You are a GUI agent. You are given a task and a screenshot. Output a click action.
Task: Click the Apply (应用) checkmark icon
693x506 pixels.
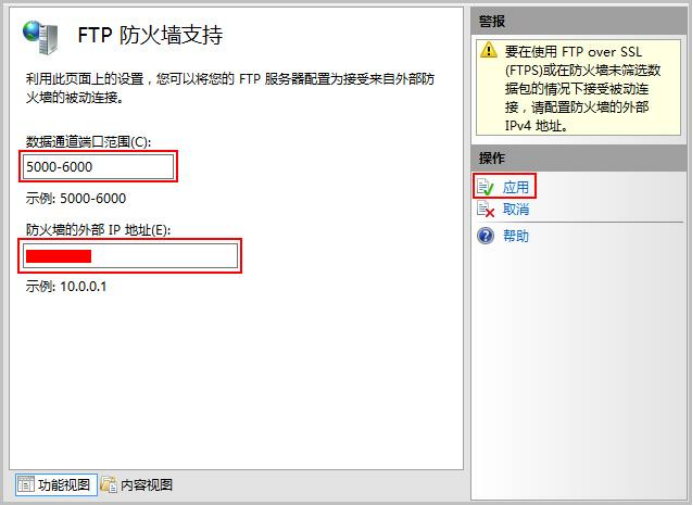point(486,187)
